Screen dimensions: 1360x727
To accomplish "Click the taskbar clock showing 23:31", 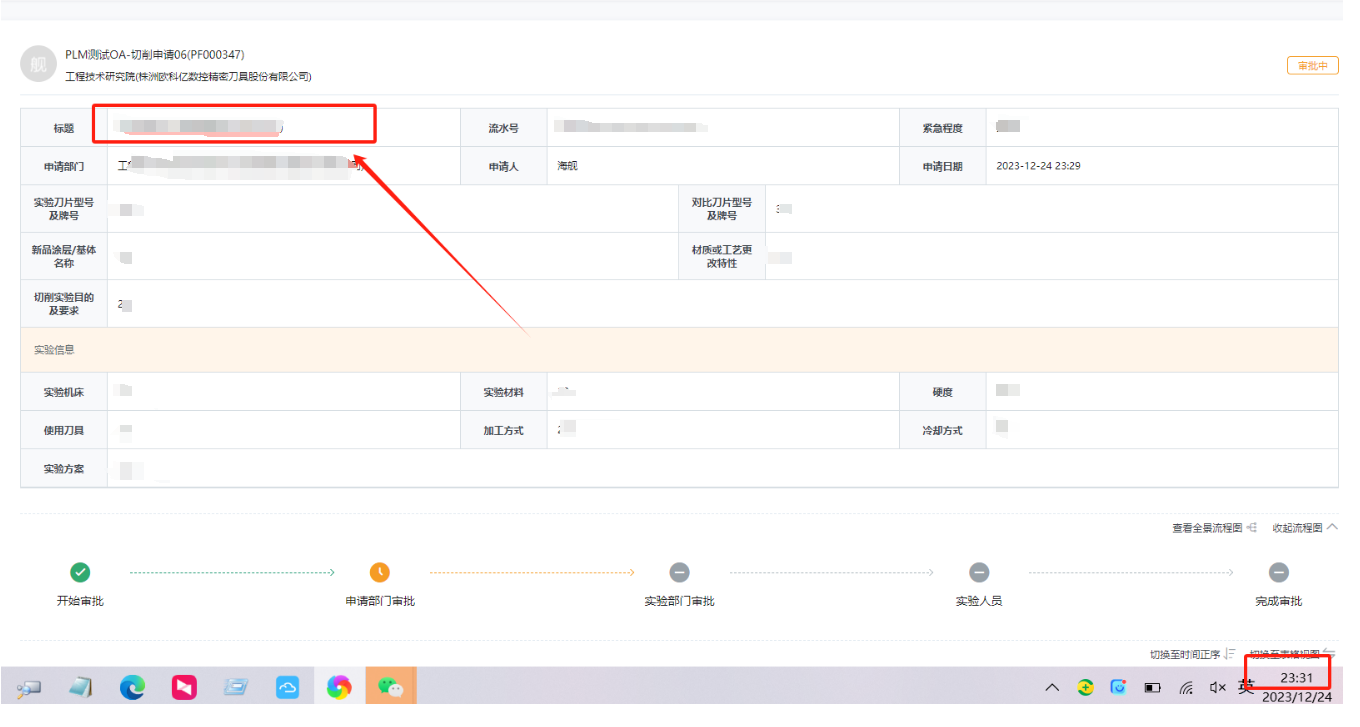I will pos(1296,678).
